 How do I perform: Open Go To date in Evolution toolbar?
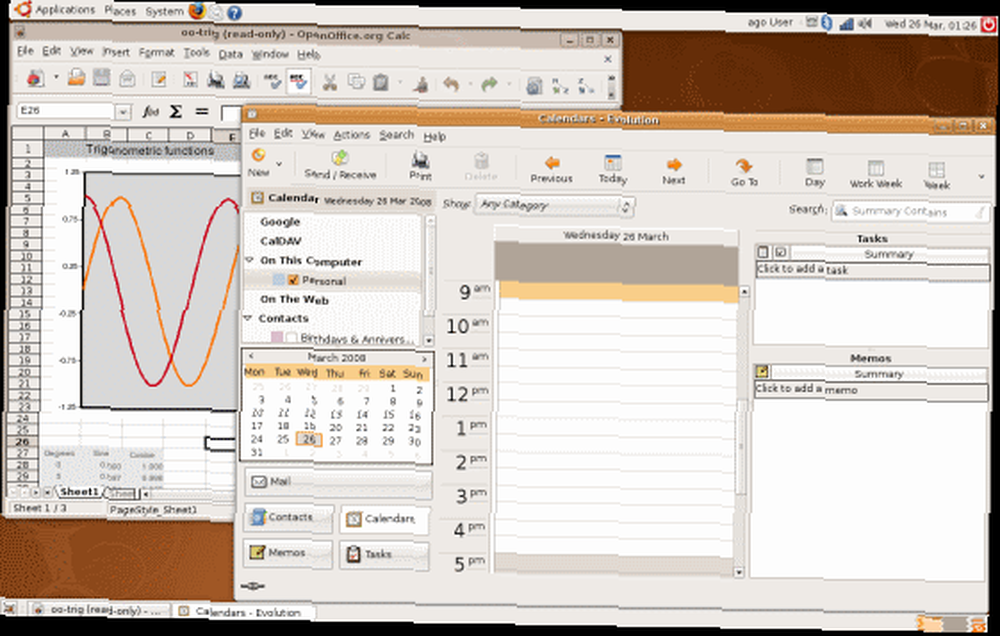[744, 173]
